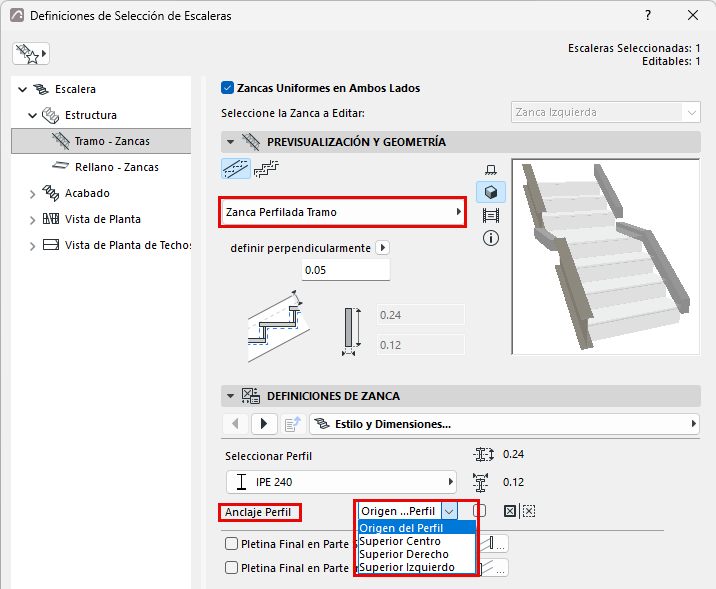Expand the Acabado tree node

click(x=32, y=194)
